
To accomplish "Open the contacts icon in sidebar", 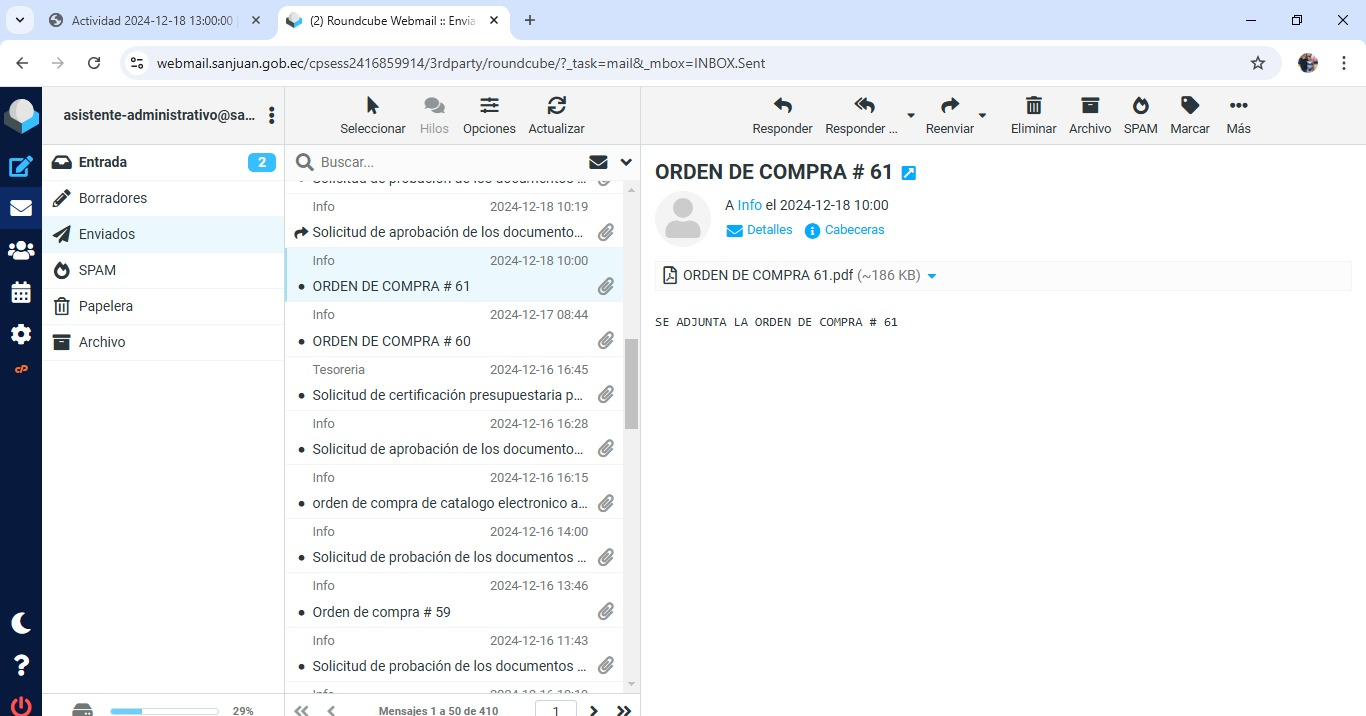I will click(21, 251).
